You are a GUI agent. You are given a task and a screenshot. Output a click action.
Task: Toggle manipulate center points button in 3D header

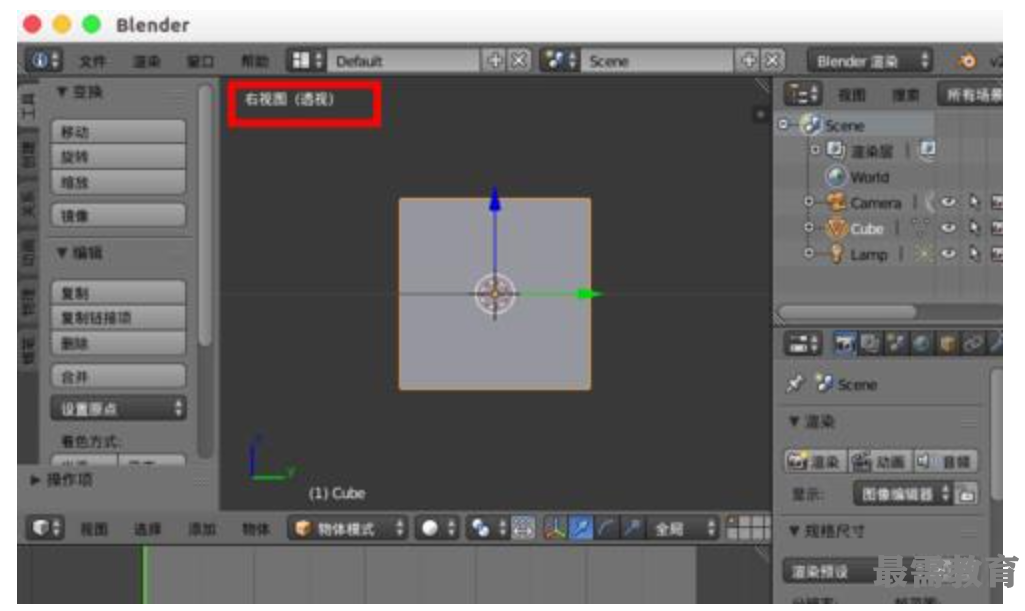click(x=523, y=528)
